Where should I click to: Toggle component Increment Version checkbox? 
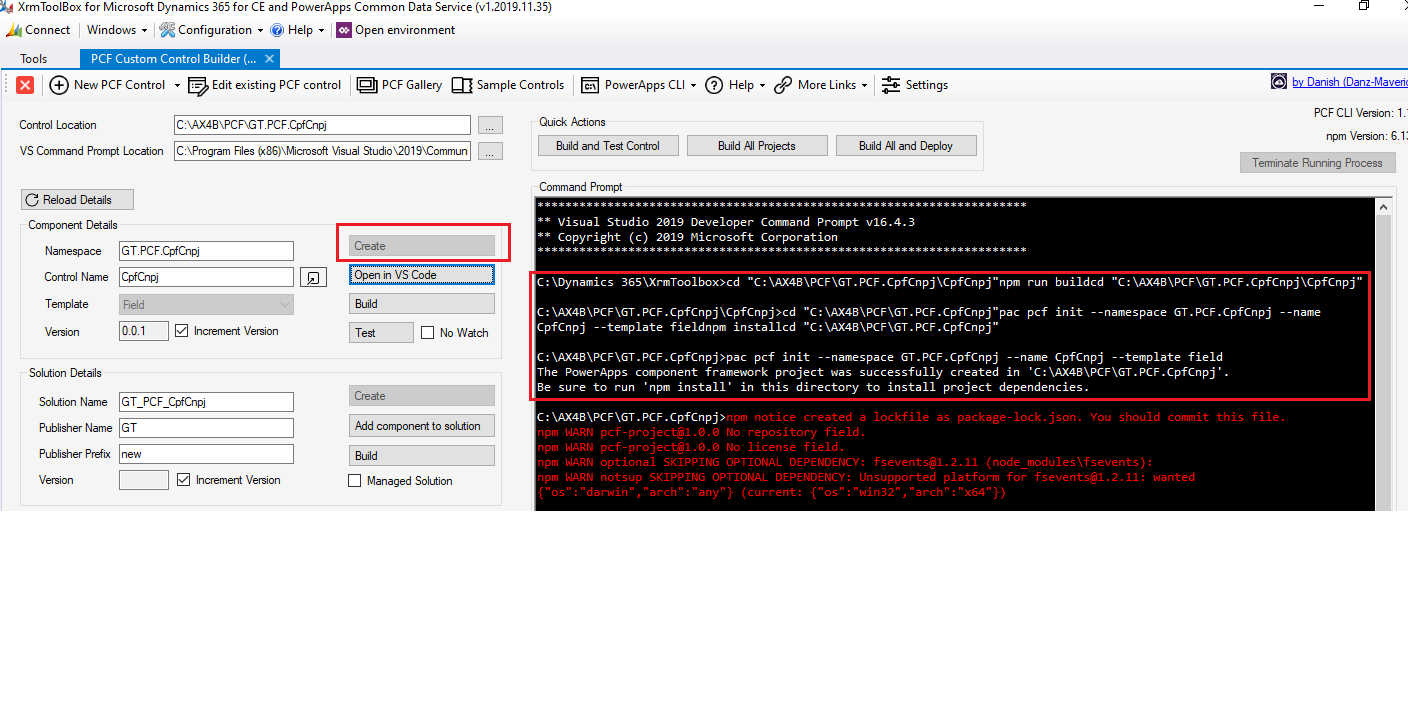click(x=182, y=331)
